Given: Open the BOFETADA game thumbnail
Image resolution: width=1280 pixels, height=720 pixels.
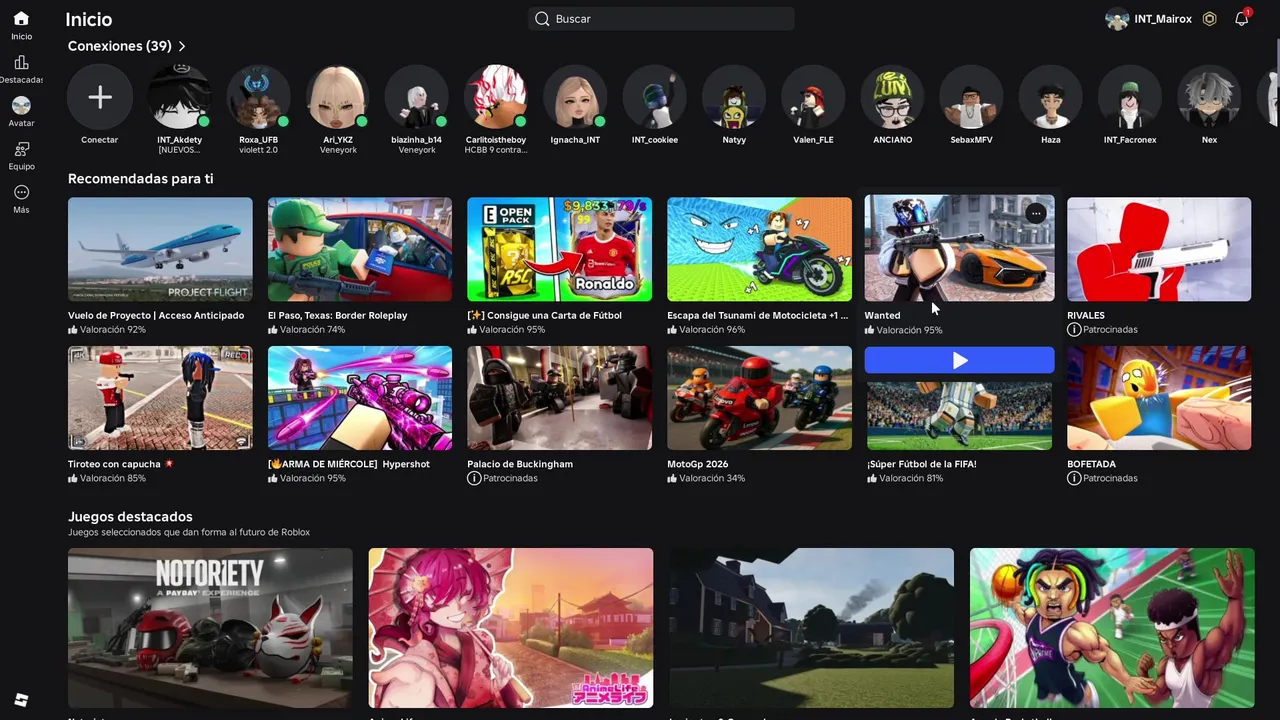Looking at the screenshot, I should coord(1159,398).
